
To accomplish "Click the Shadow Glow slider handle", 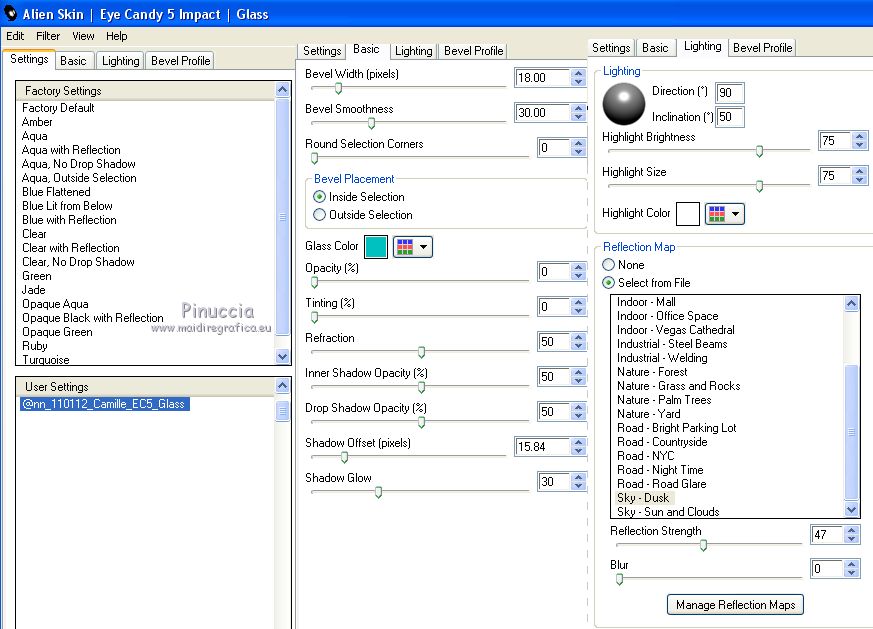I will pyautogui.click(x=379, y=492).
